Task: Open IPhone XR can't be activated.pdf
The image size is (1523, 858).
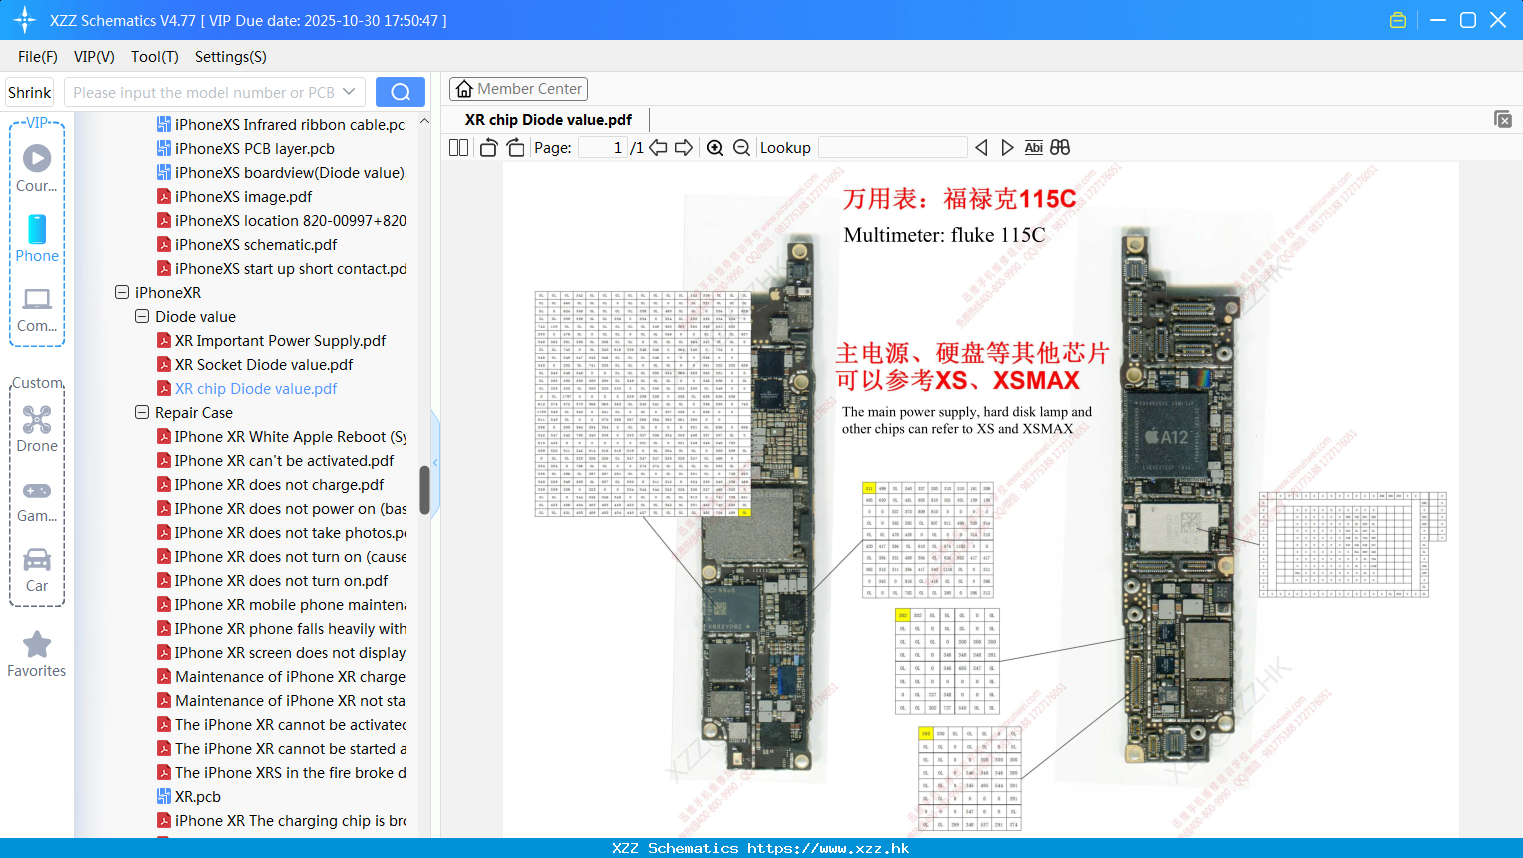Action: click(284, 460)
